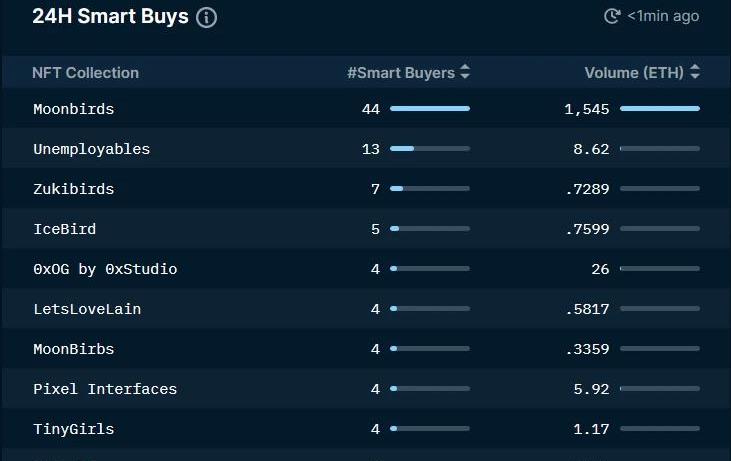Click Moonbirds smart buyers bar

[x=430, y=109]
